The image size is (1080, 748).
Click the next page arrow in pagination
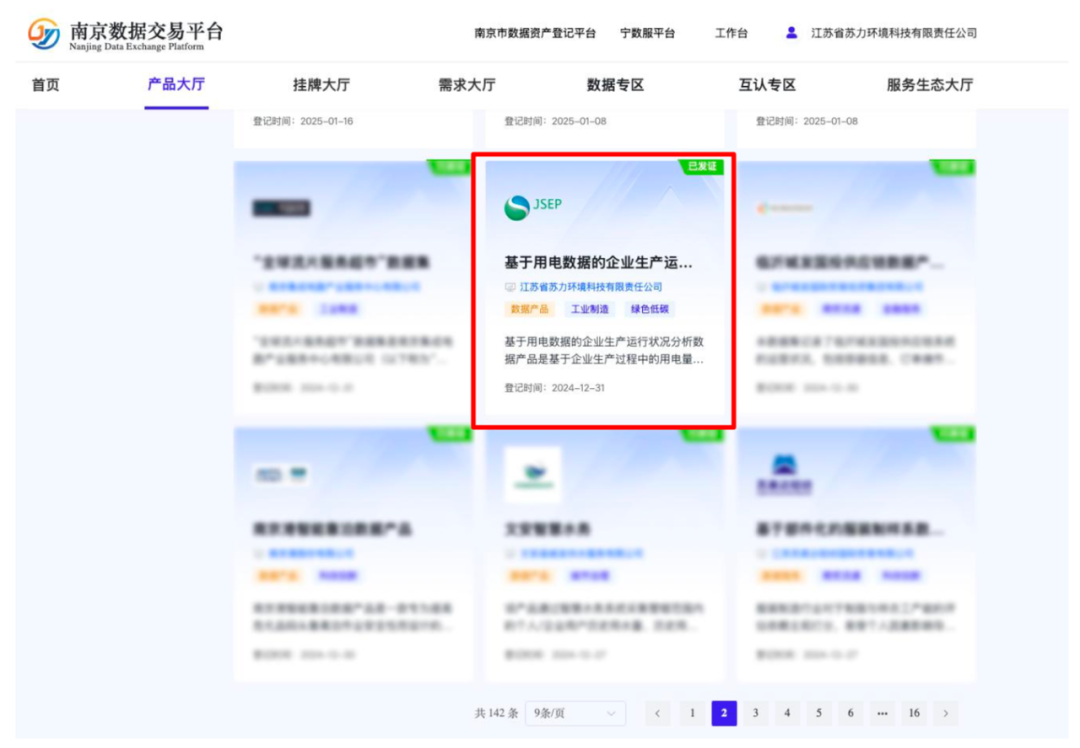click(x=946, y=713)
